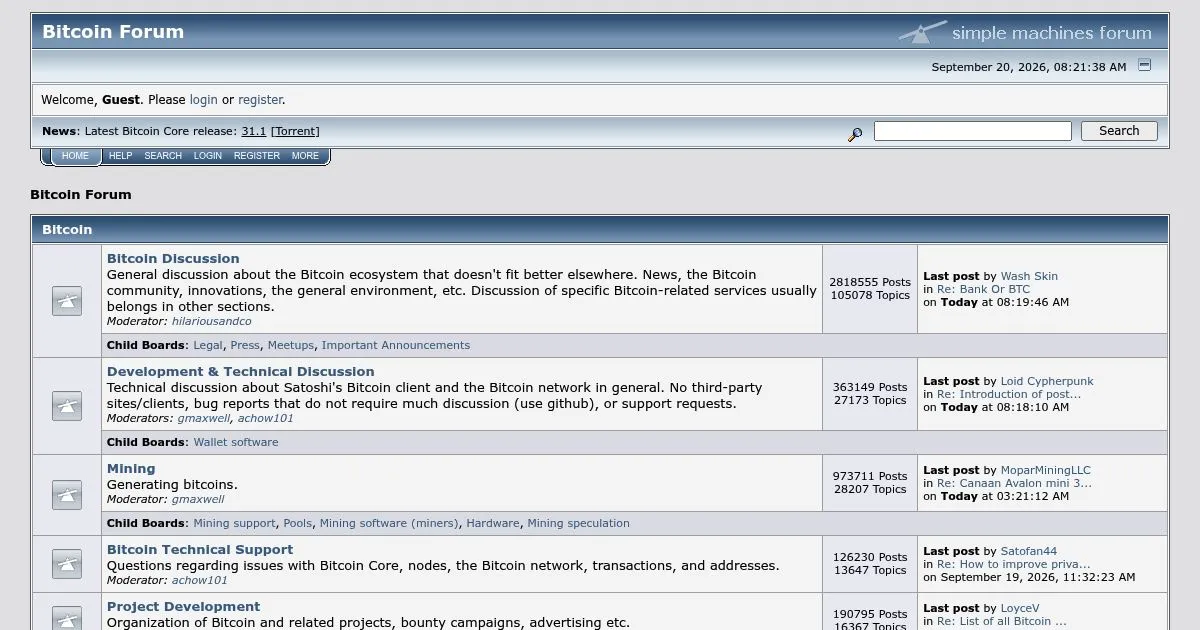Click the date and time display
Viewport: 1200px width, 630px height.
pos(1029,67)
